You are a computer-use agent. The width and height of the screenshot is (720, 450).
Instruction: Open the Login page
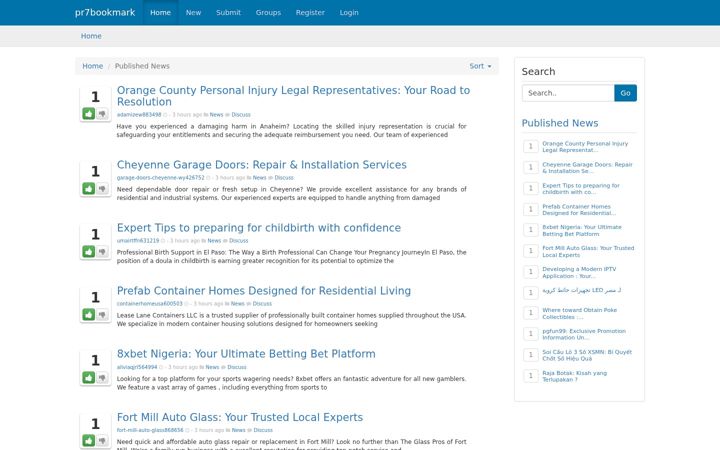pos(349,12)
